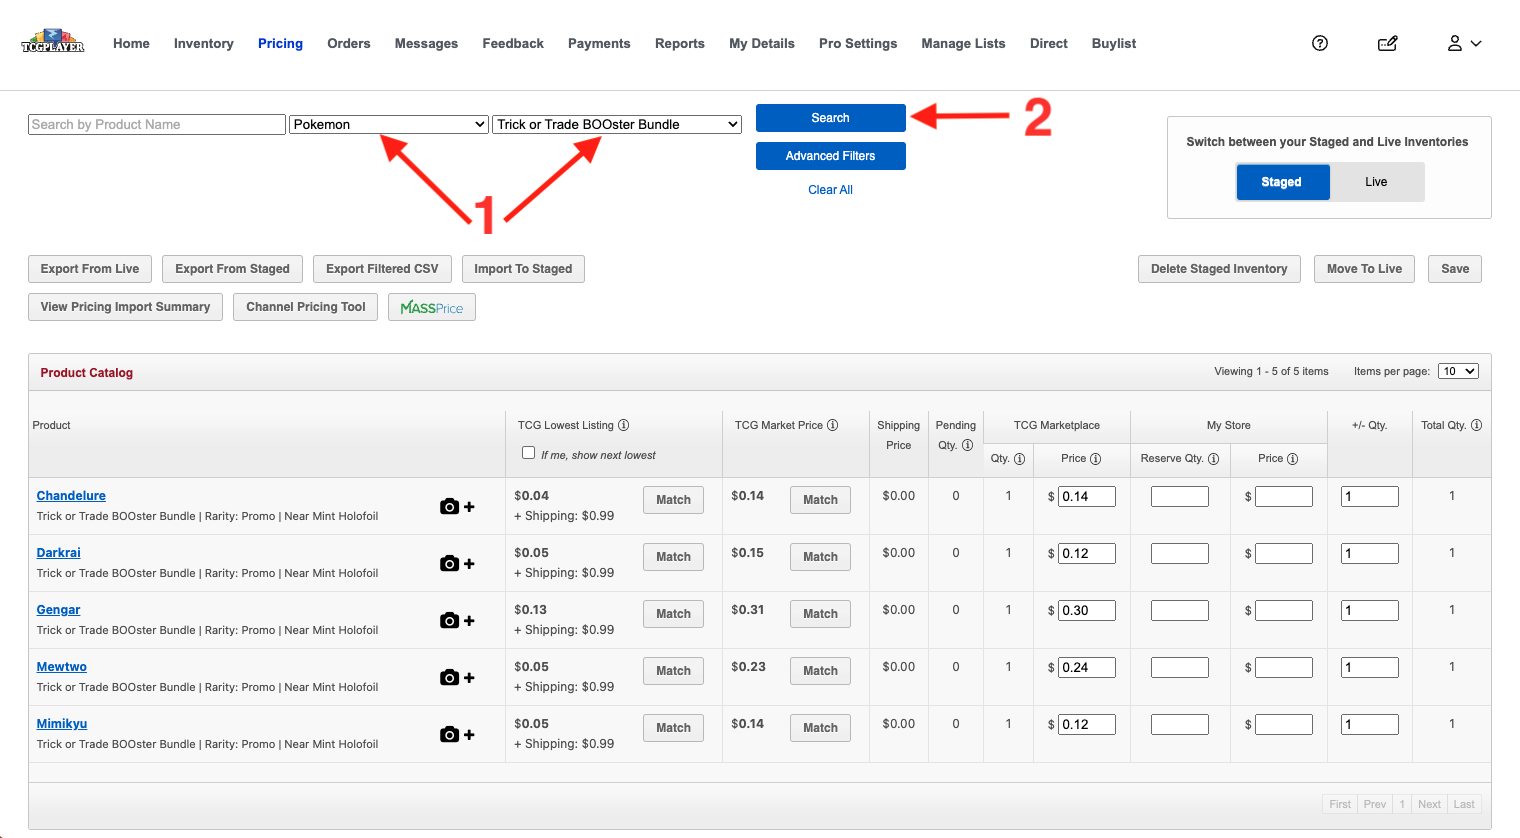Open Buylist menu
Image resolution: width=1520 pixels, height=838 pixels.
[1114, 43]
